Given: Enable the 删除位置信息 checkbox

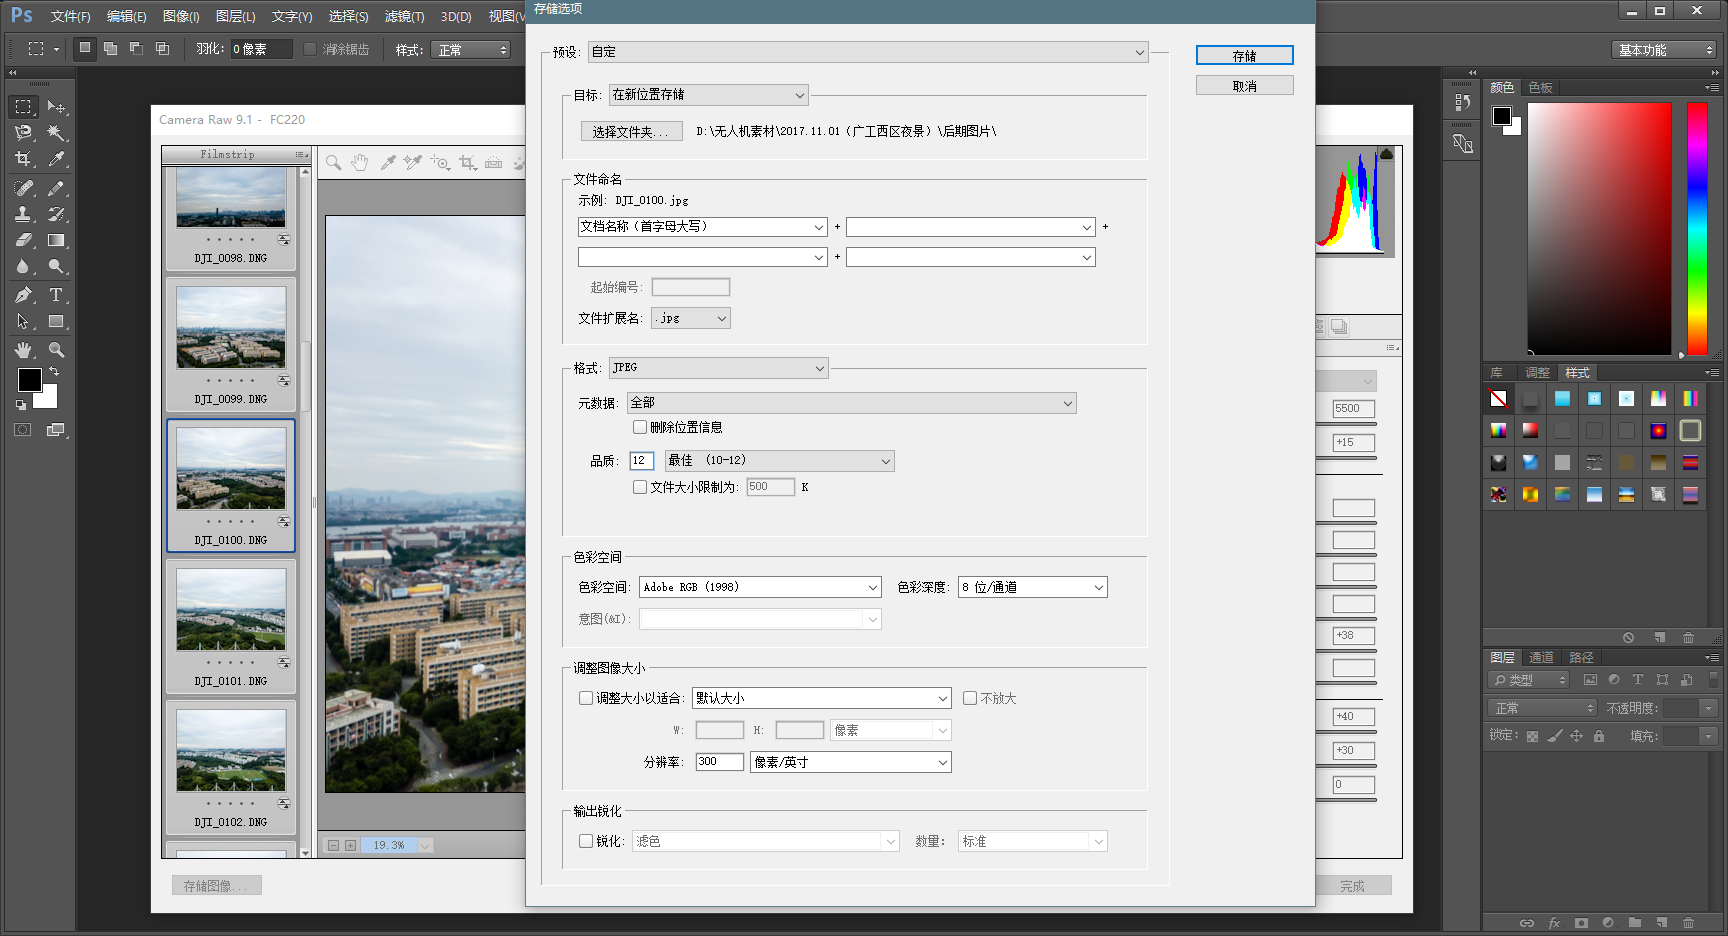Looking at the screenshot, I should 640,427.
